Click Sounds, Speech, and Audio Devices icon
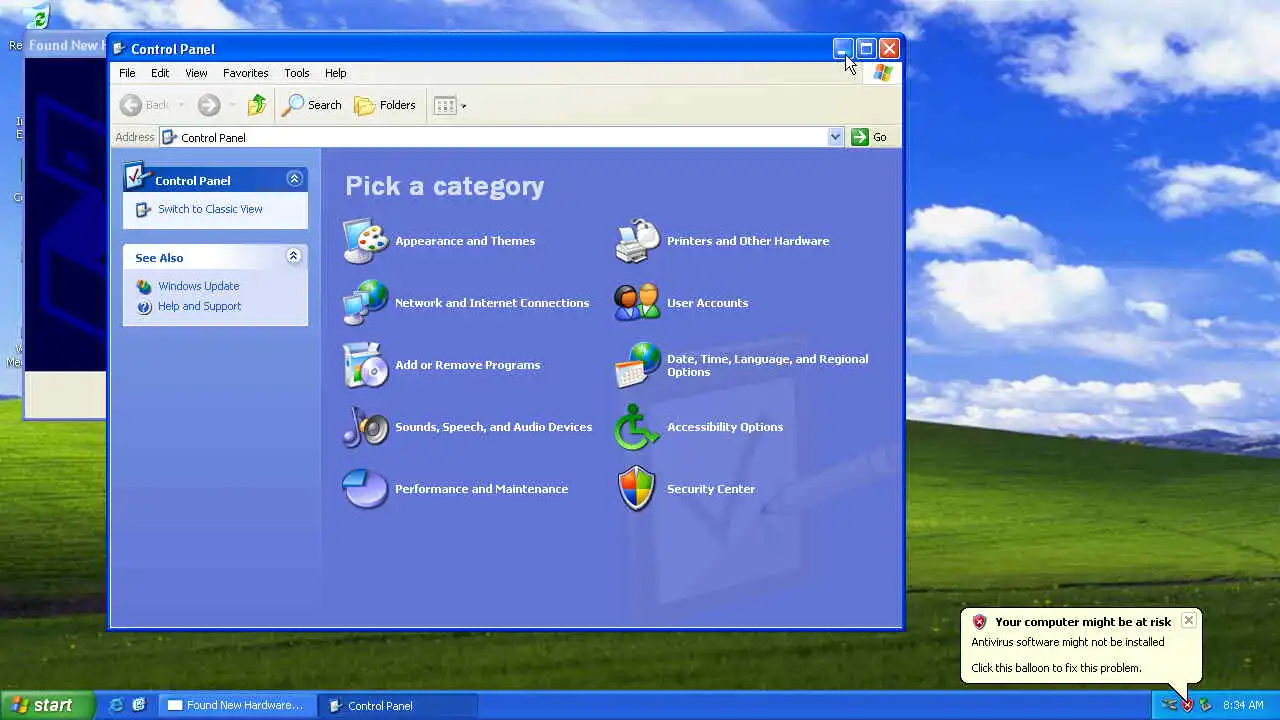 (x=365, y=427)
